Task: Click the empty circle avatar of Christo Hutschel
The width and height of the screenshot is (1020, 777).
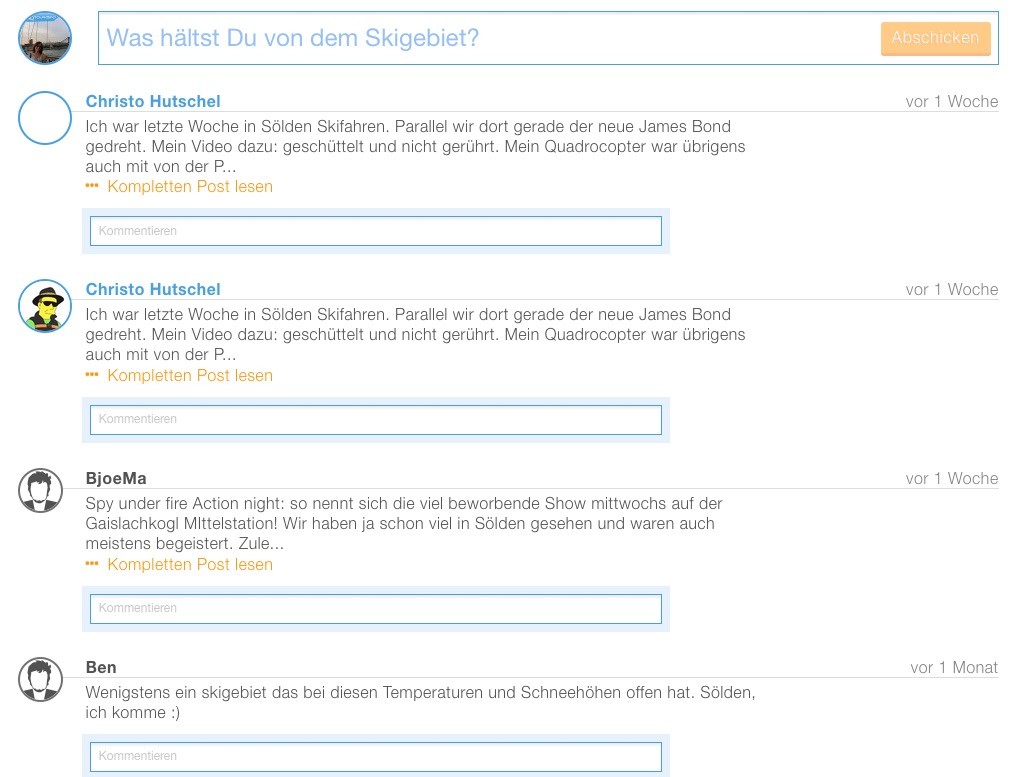Action: pos(45,118)
